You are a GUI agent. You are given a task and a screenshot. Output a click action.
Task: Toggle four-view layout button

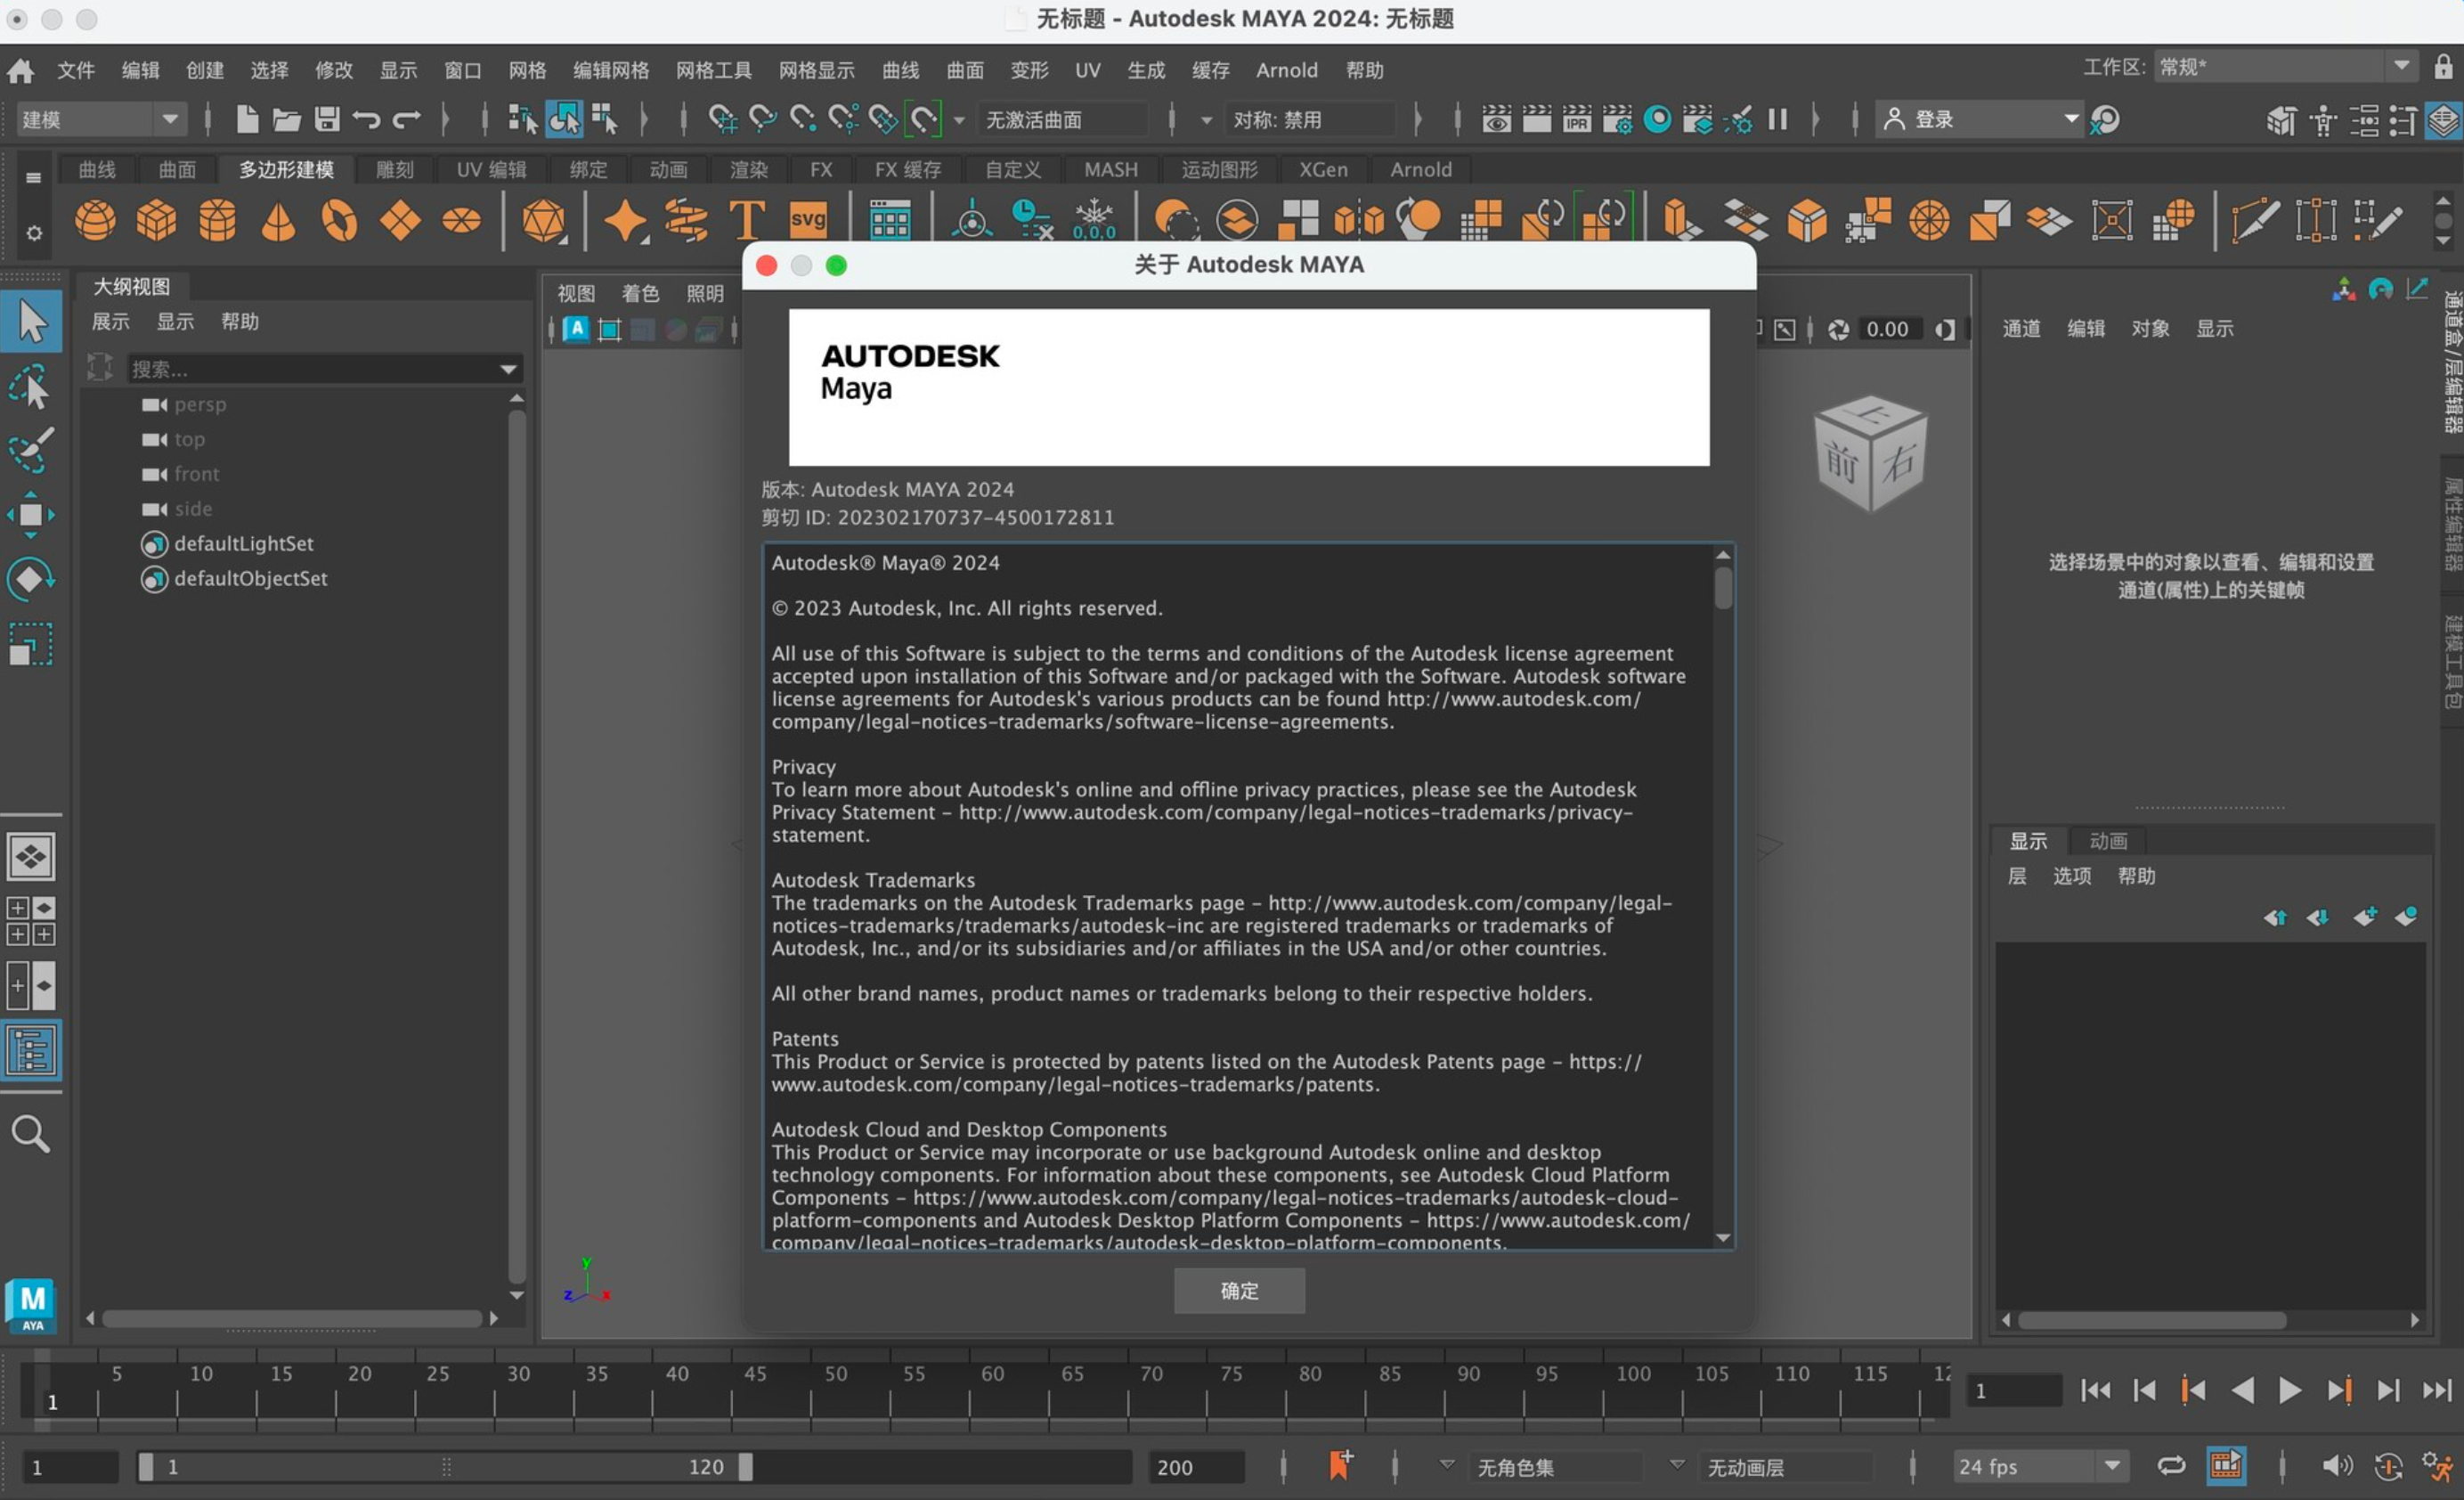coord(31,921)
